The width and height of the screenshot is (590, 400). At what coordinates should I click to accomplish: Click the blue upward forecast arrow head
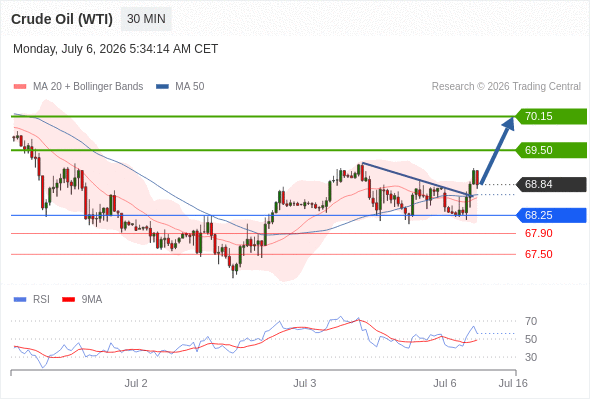(x=509, y=123)
